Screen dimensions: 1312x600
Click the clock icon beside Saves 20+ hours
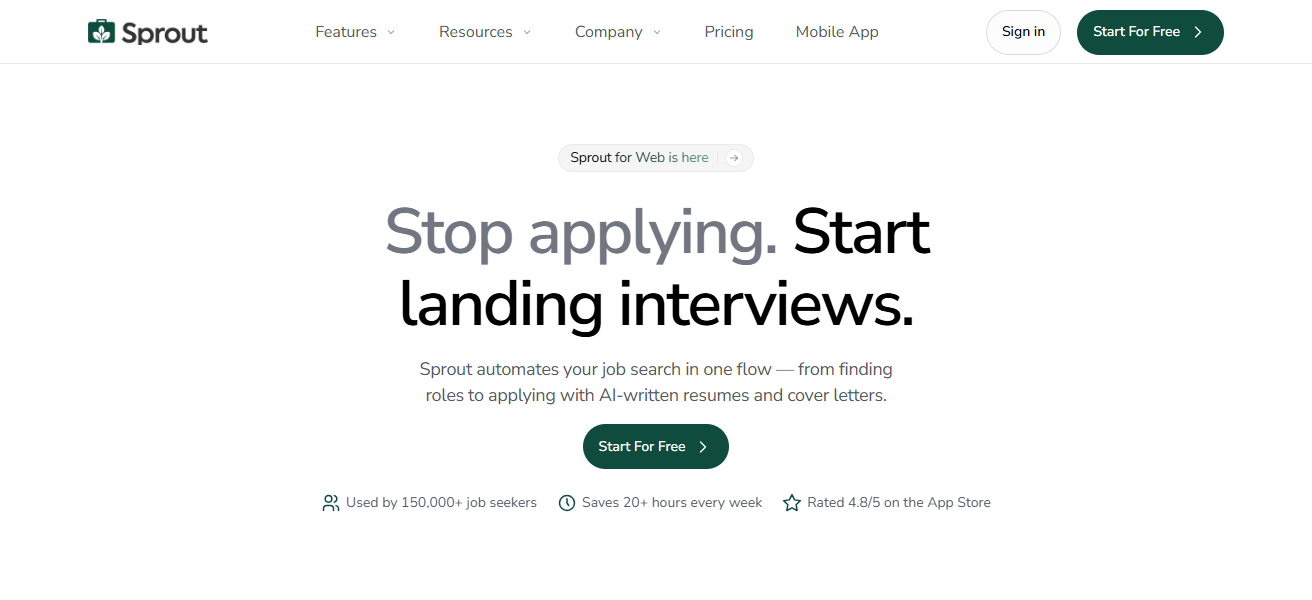(x=567, y=503)
